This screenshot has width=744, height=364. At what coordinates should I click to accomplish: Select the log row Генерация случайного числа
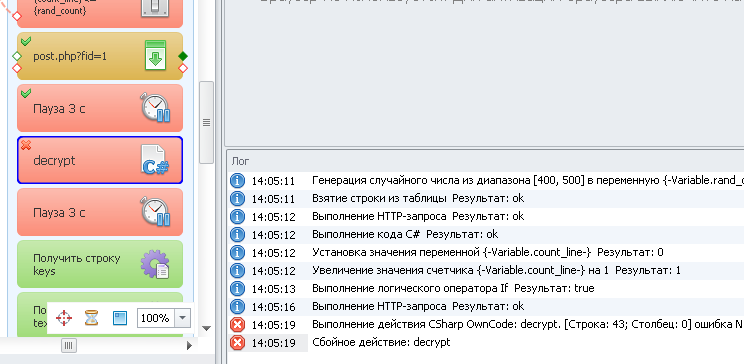486,180
